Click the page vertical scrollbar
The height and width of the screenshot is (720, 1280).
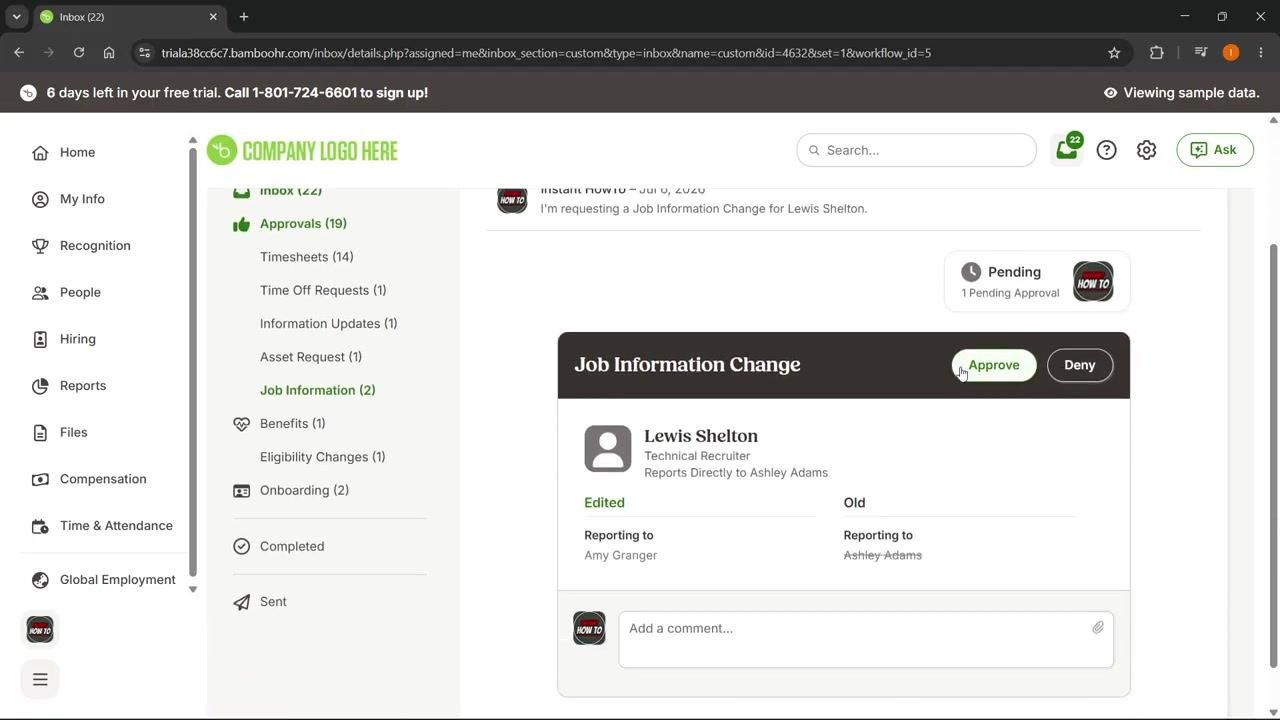point(1273,455)
